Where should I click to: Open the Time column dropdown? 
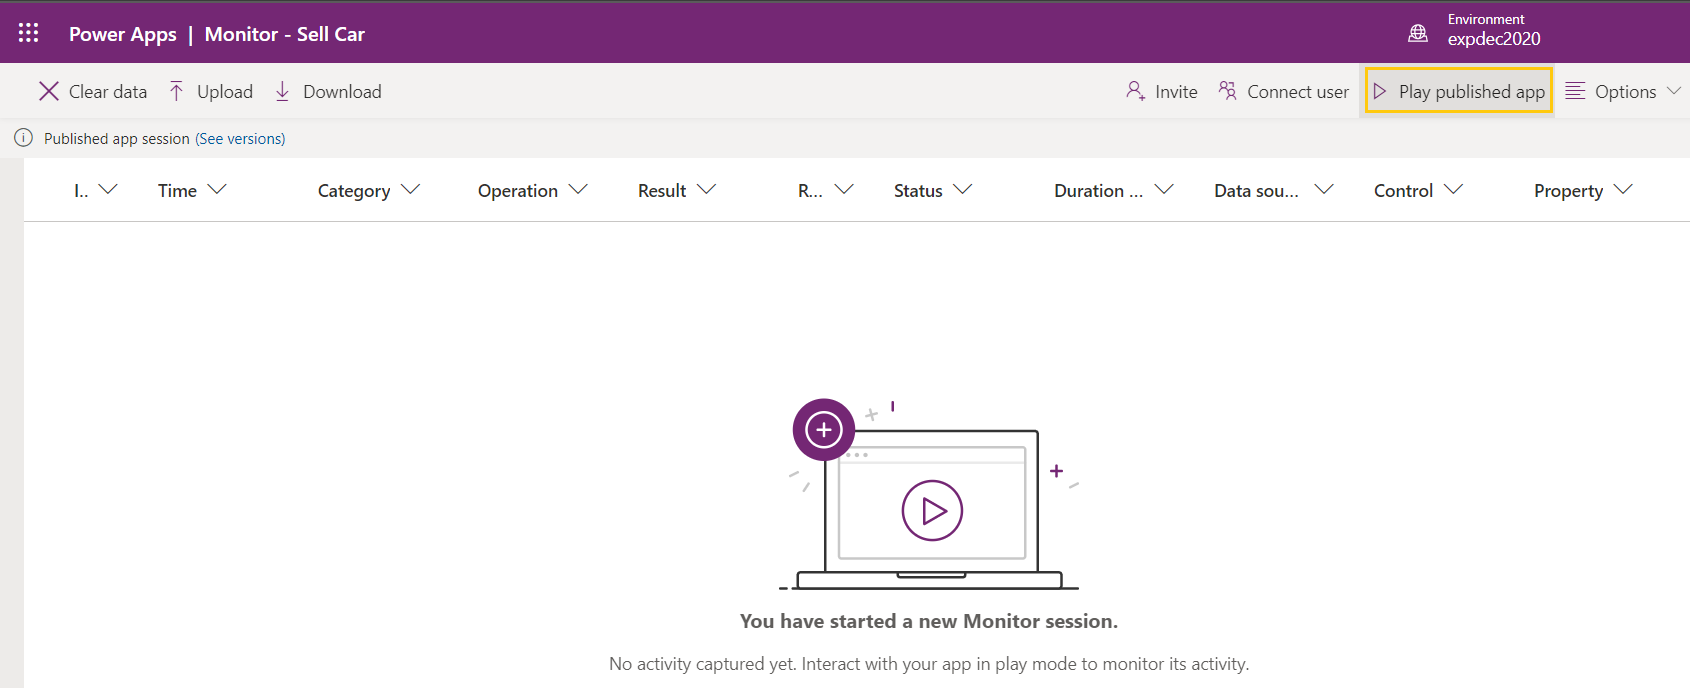click(x=216, y=190)
